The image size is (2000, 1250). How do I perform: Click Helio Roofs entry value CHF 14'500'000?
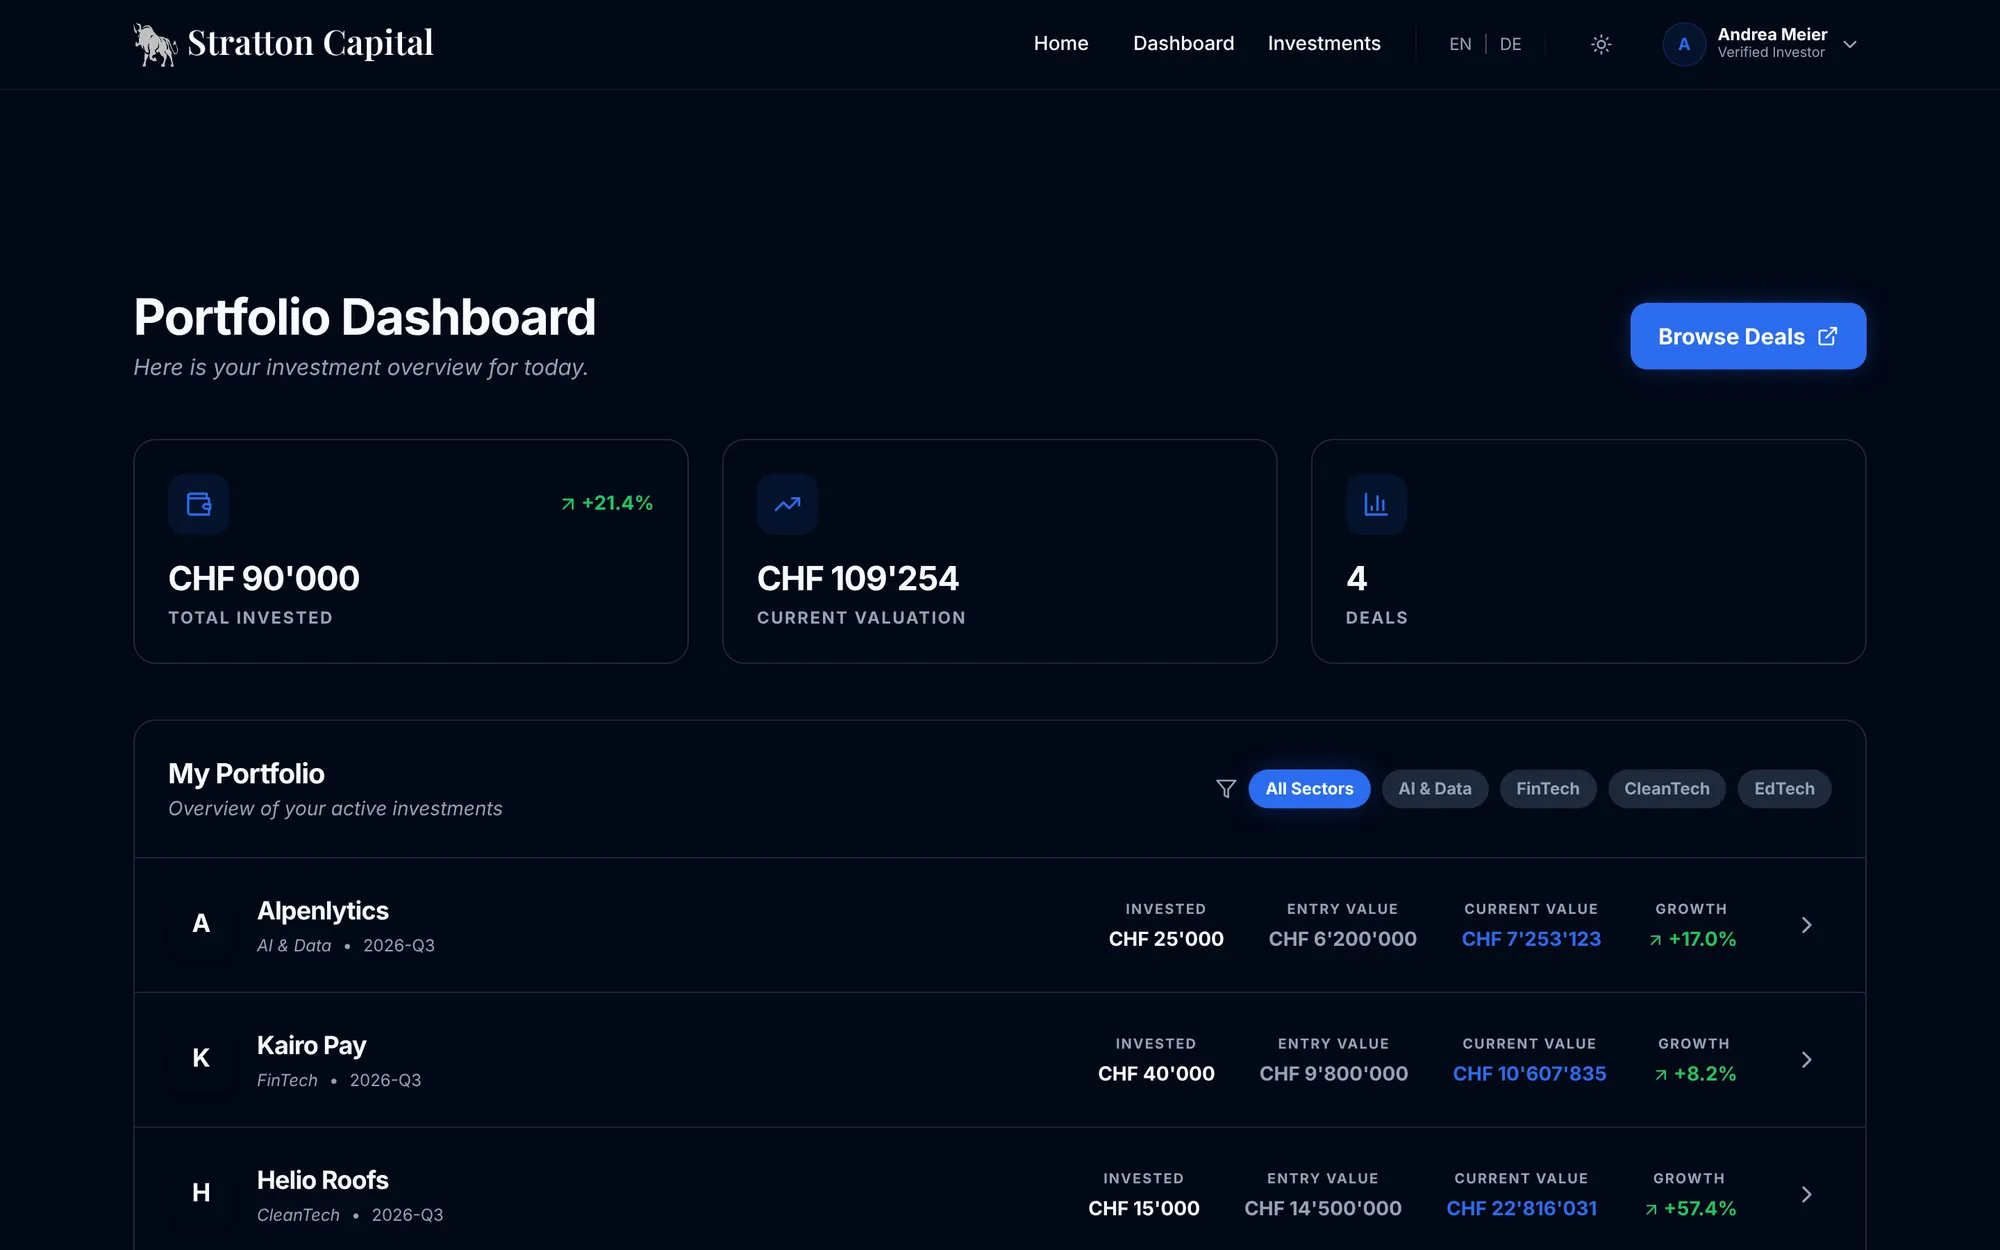(x=1323, y=1209)
